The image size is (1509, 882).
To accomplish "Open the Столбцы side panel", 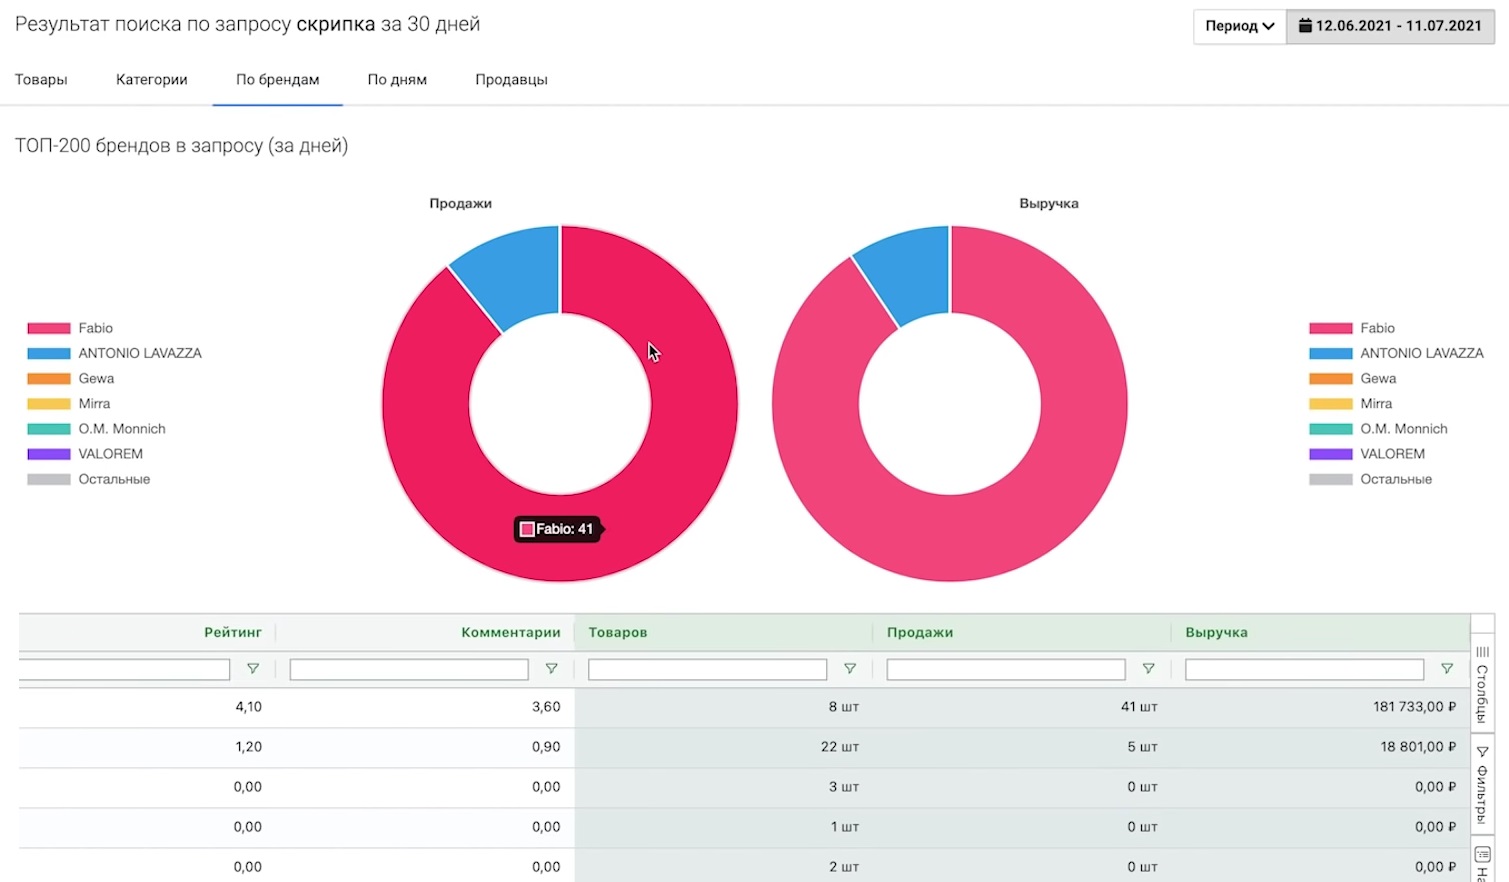I will coord(1482,683).
